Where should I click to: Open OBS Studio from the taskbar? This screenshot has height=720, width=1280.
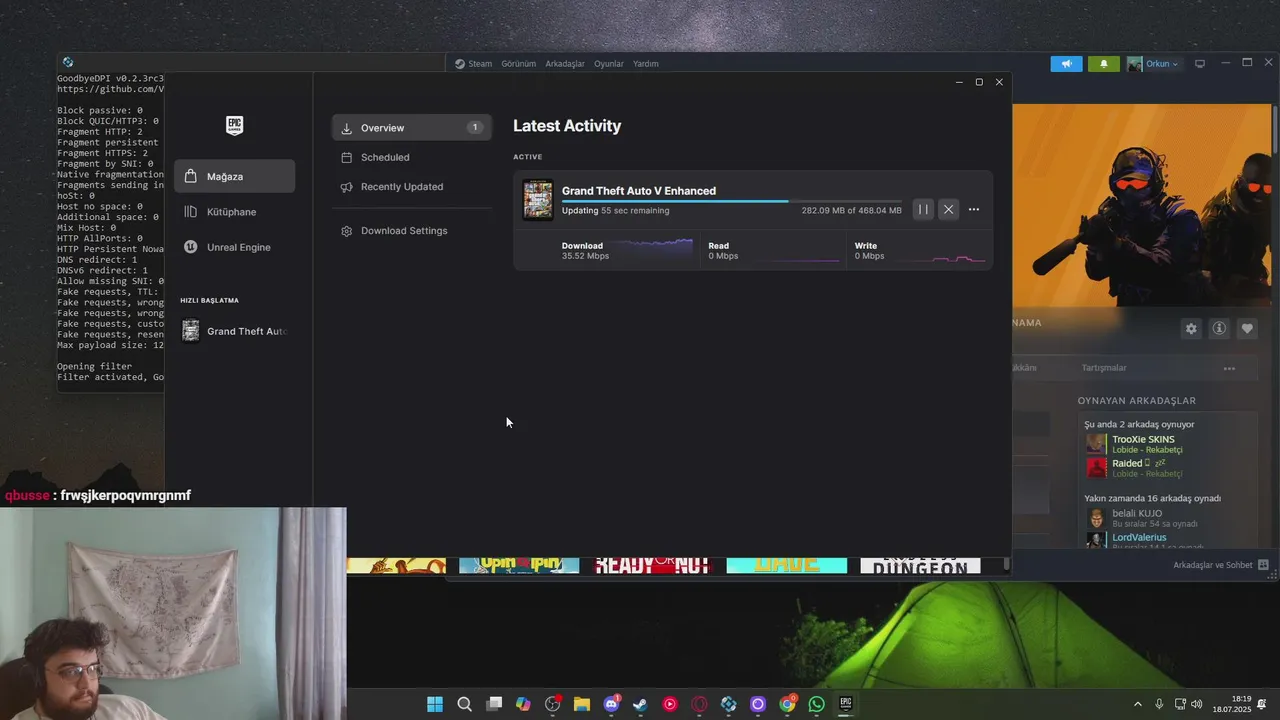552,704
